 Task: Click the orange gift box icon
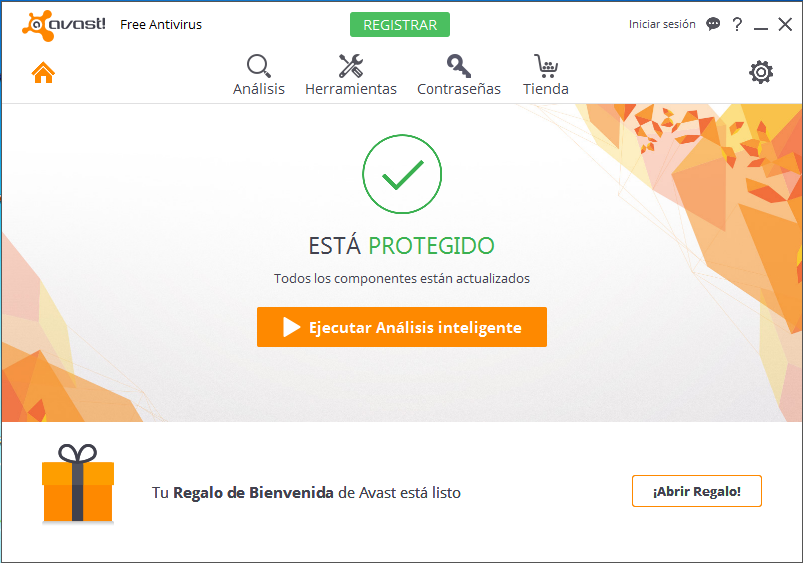pos(78,483)
